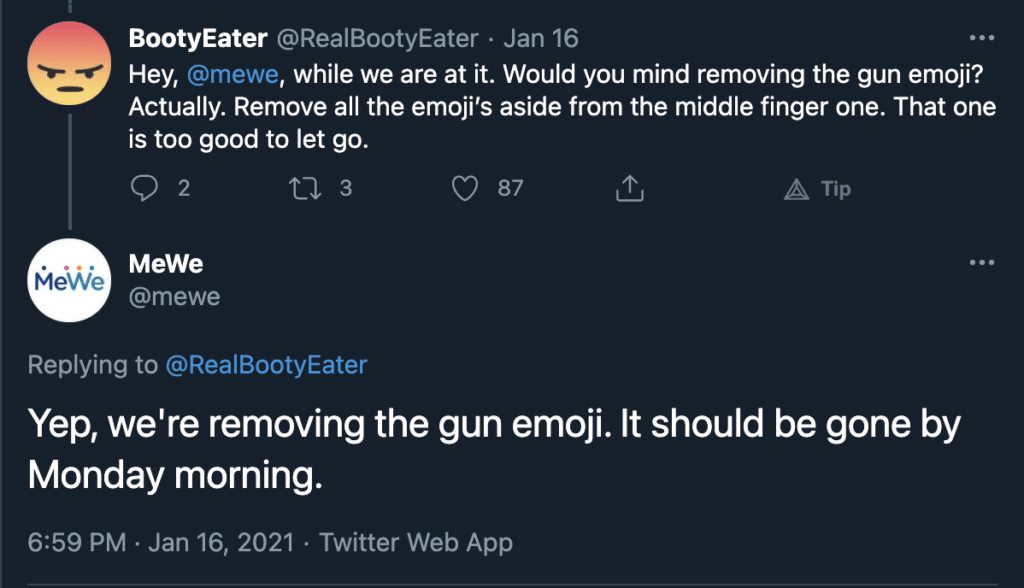
Task: Open BootyEater display name profile
Action: coord(198,39)
